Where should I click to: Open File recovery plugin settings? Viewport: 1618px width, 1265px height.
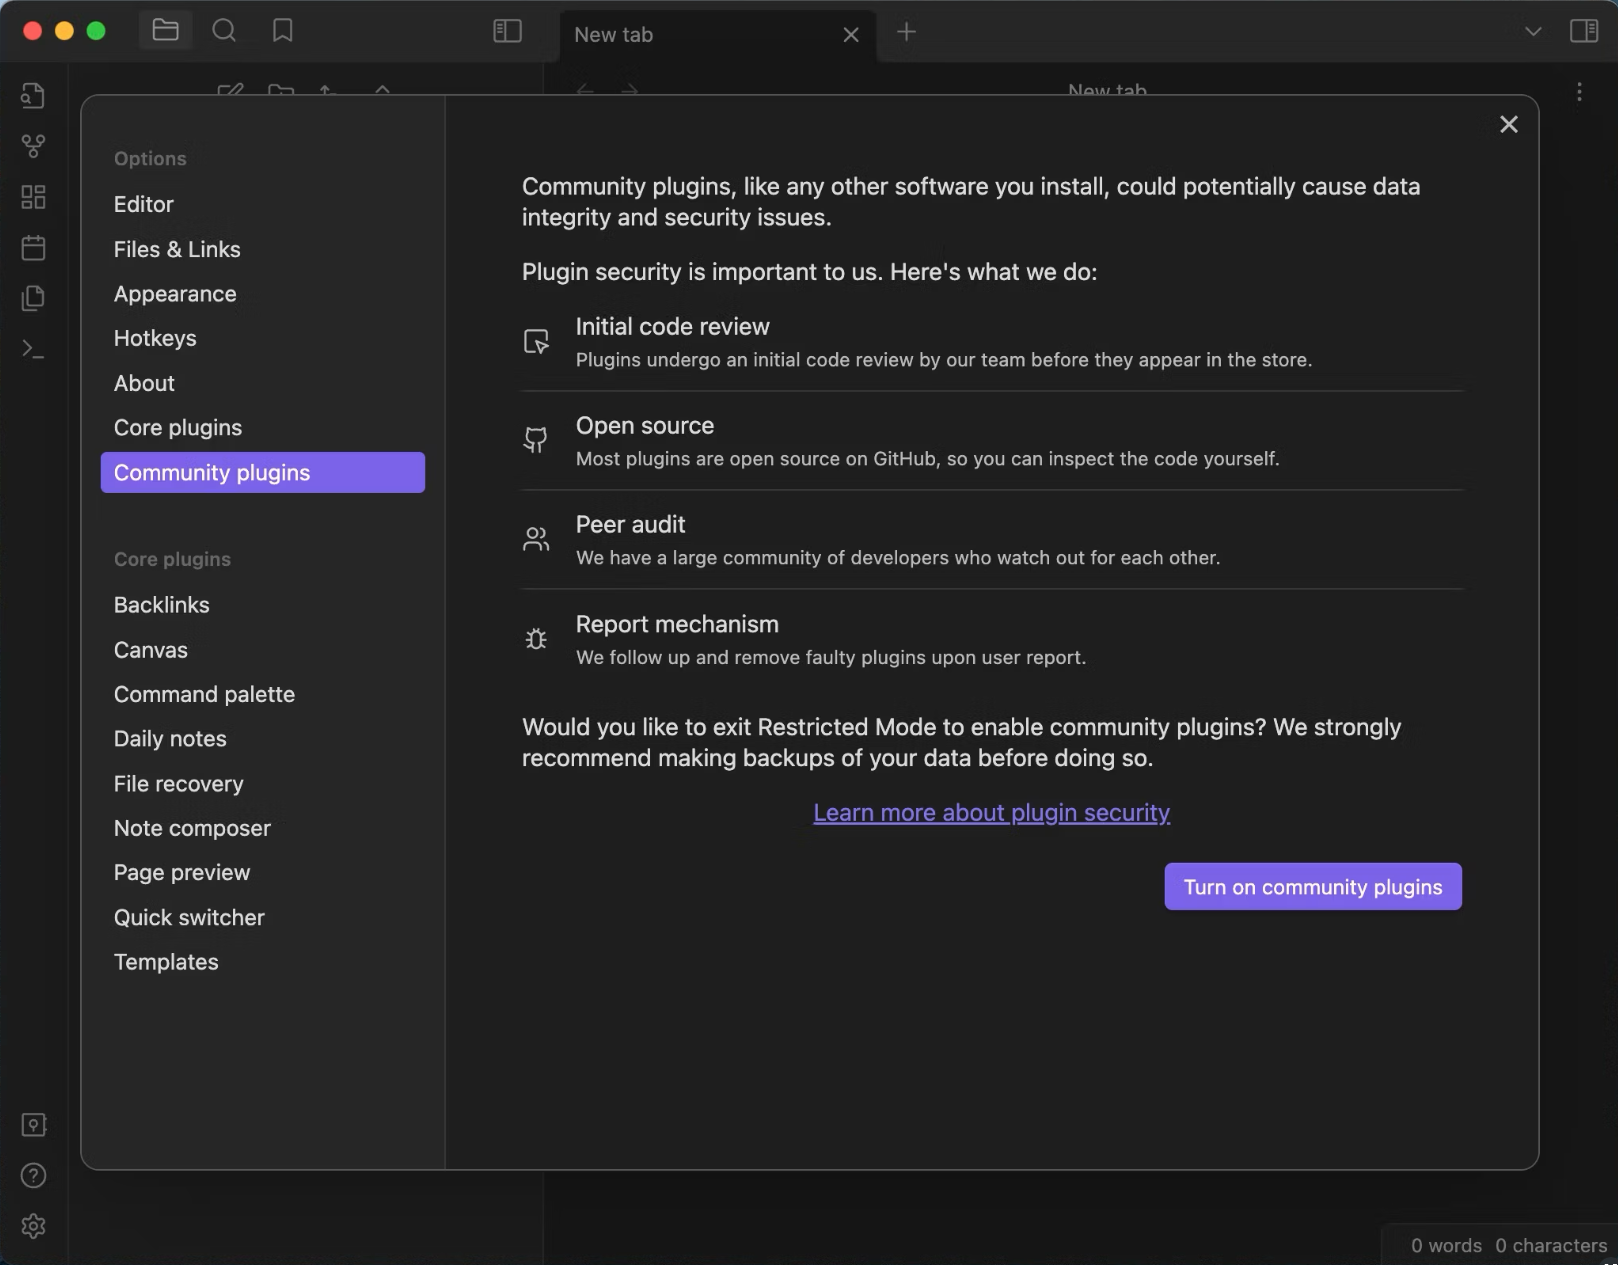click(x=263, y=784)
